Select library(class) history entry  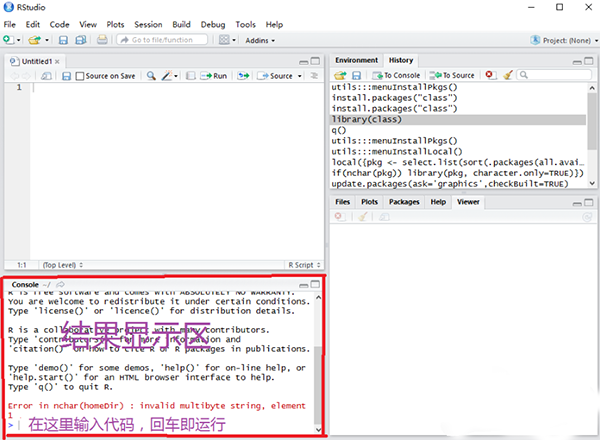click(458, 119)
